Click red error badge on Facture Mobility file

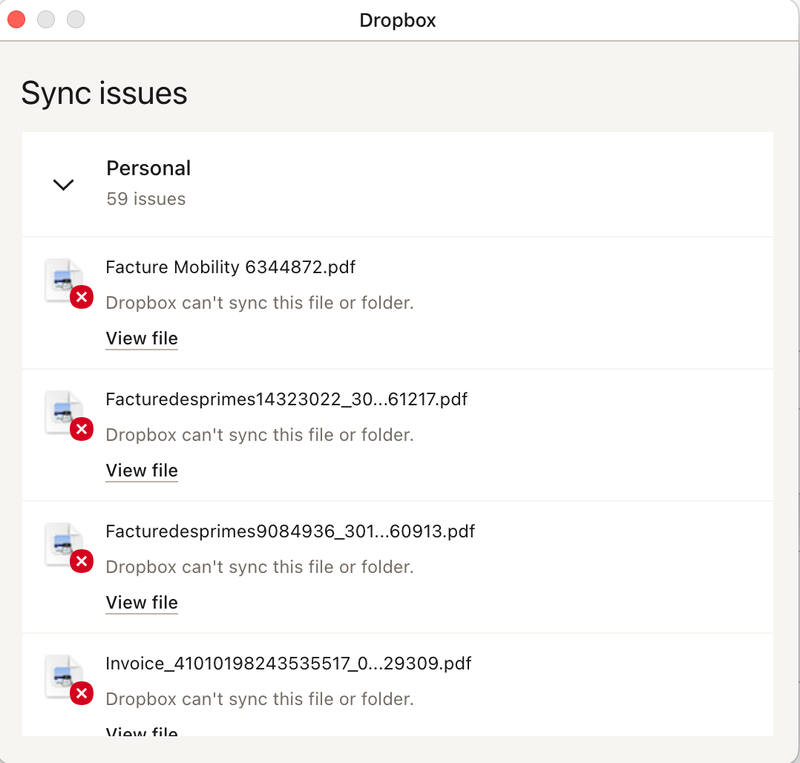coord(82,297)
